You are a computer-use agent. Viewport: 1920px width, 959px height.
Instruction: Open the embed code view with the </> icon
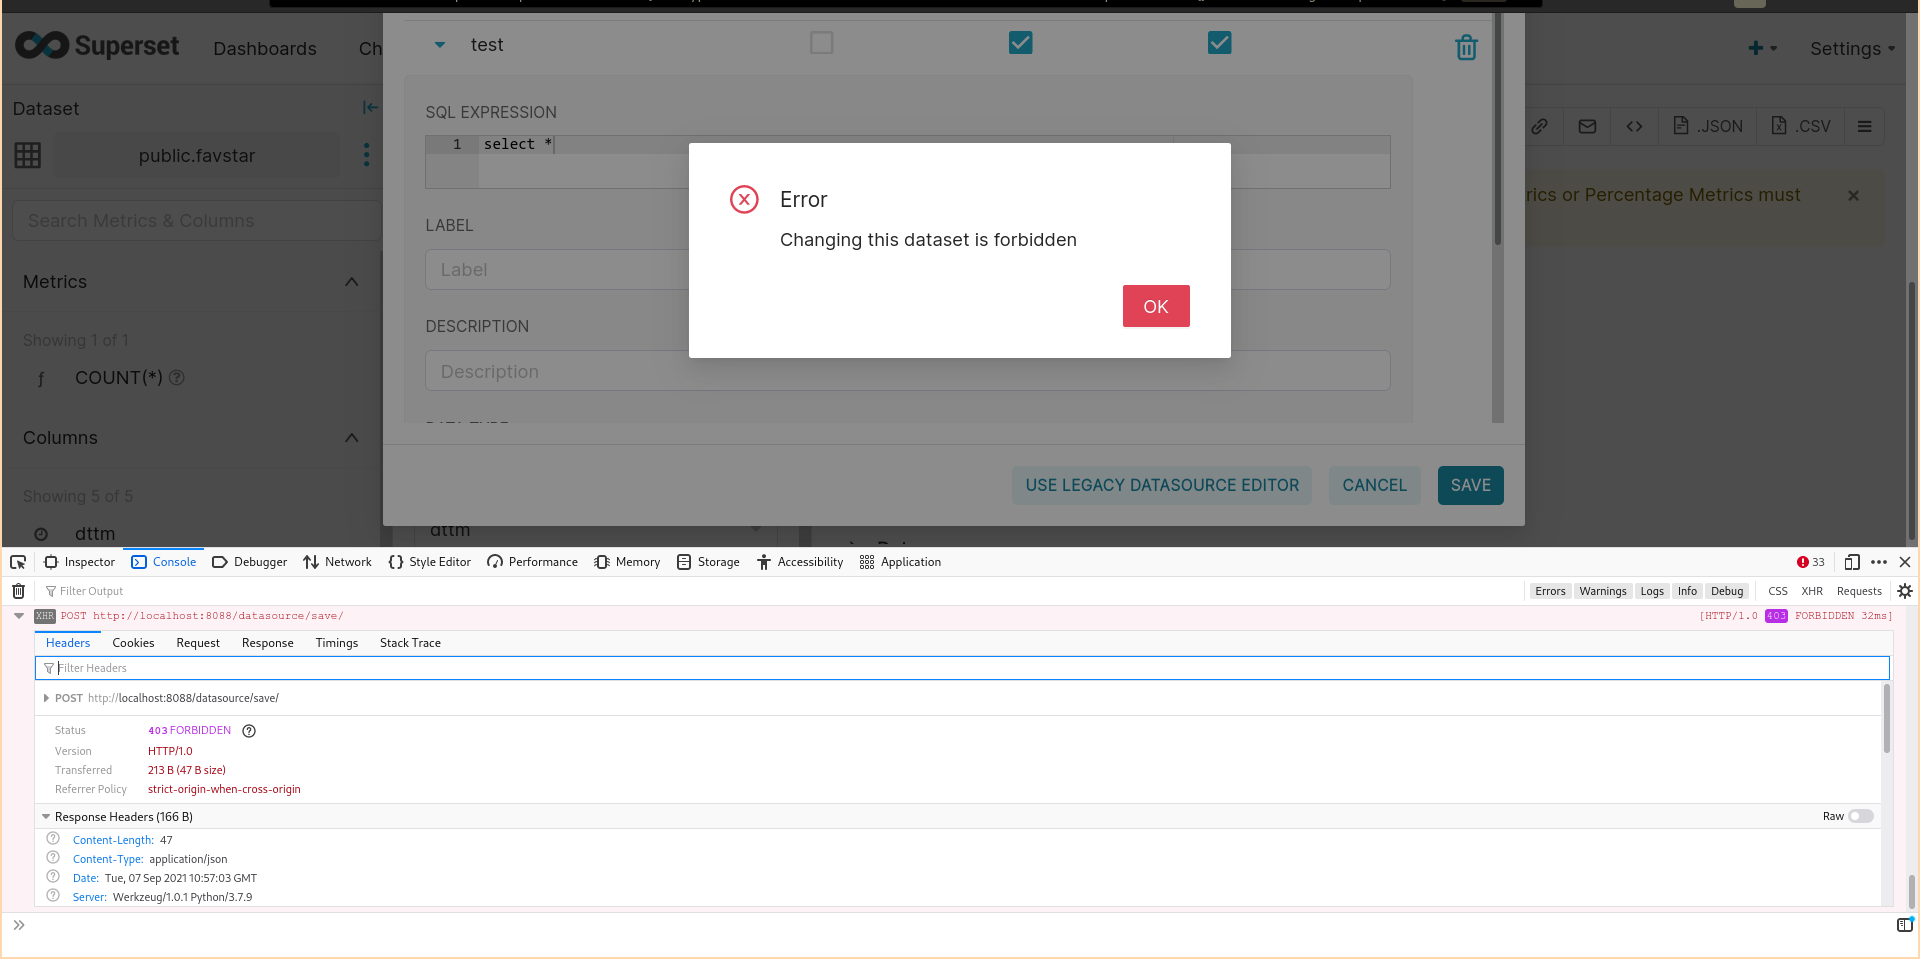click(1634, 126)
